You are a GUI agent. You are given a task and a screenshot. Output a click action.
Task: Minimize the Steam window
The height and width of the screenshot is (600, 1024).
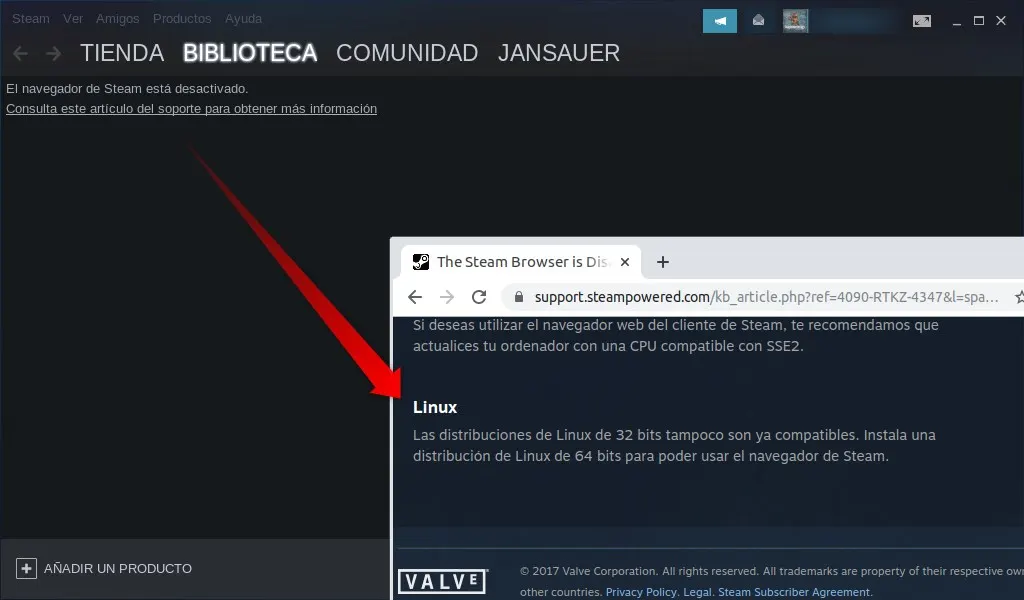click(x=957, y=22)
